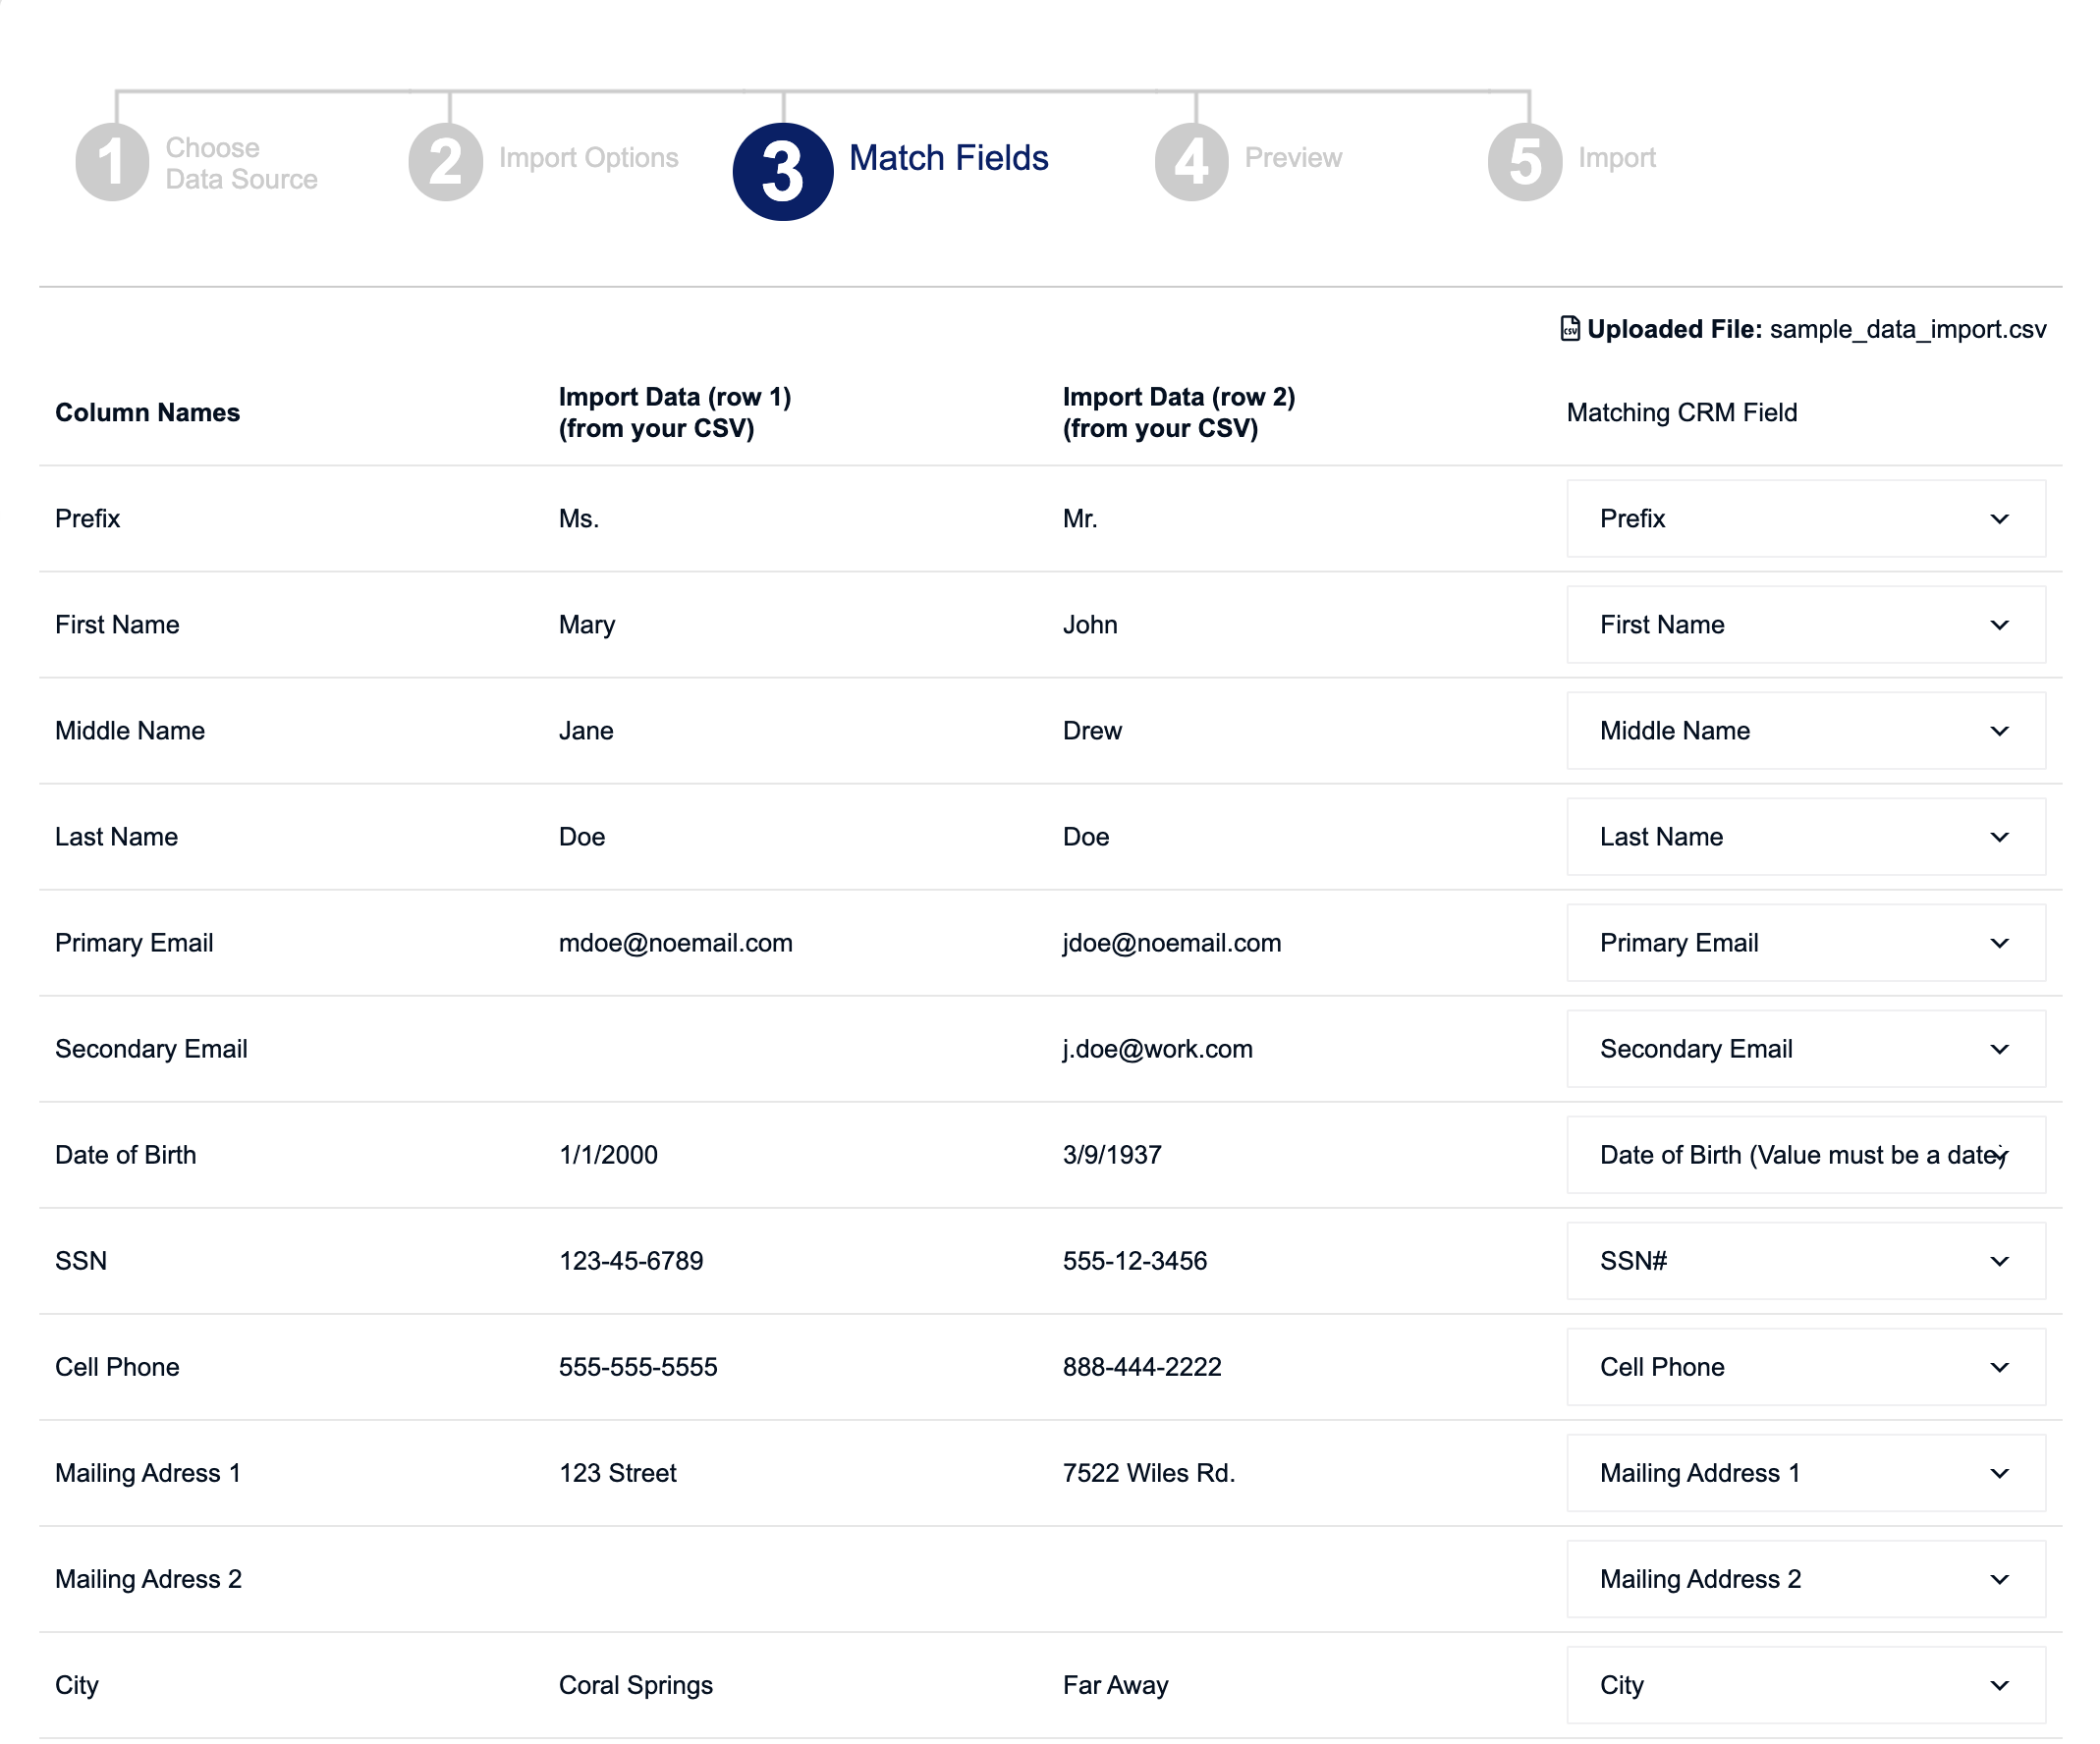Viewport: 2100px width, 1744px height.
Task: Open the First Name CRM field dropdown
Action: pos(1806,625)
